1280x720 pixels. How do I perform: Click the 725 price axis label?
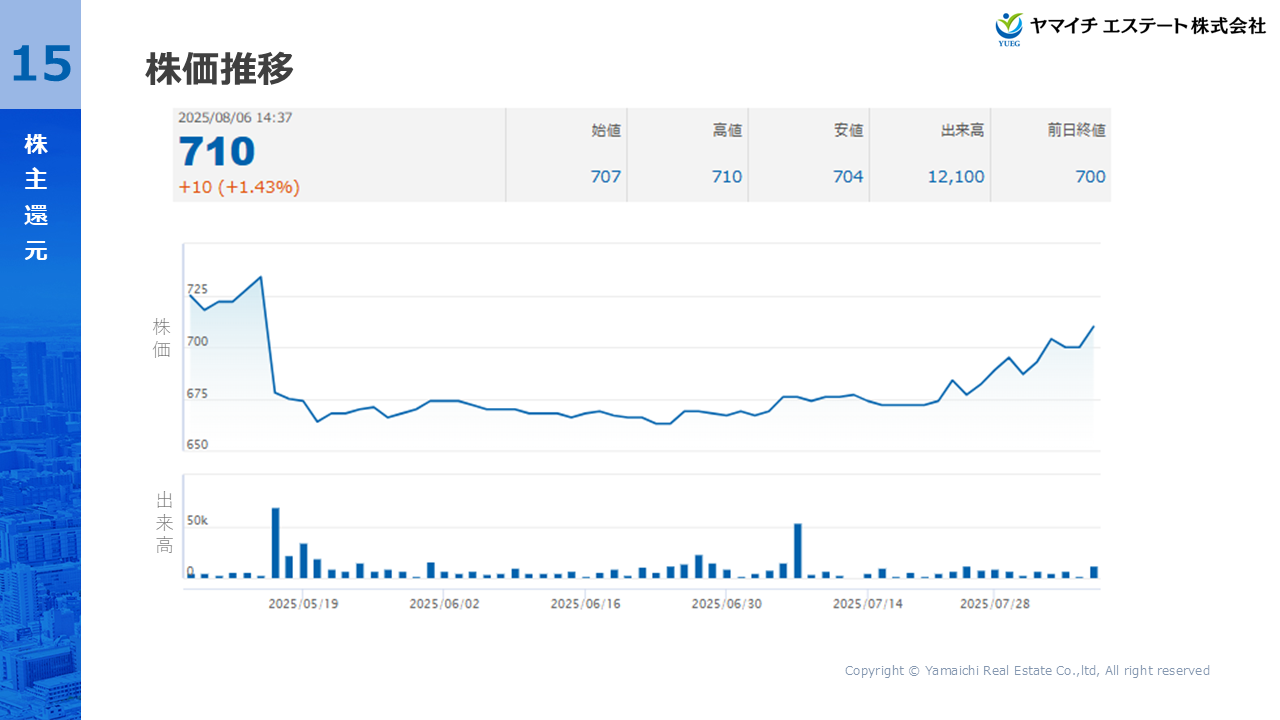197,290
